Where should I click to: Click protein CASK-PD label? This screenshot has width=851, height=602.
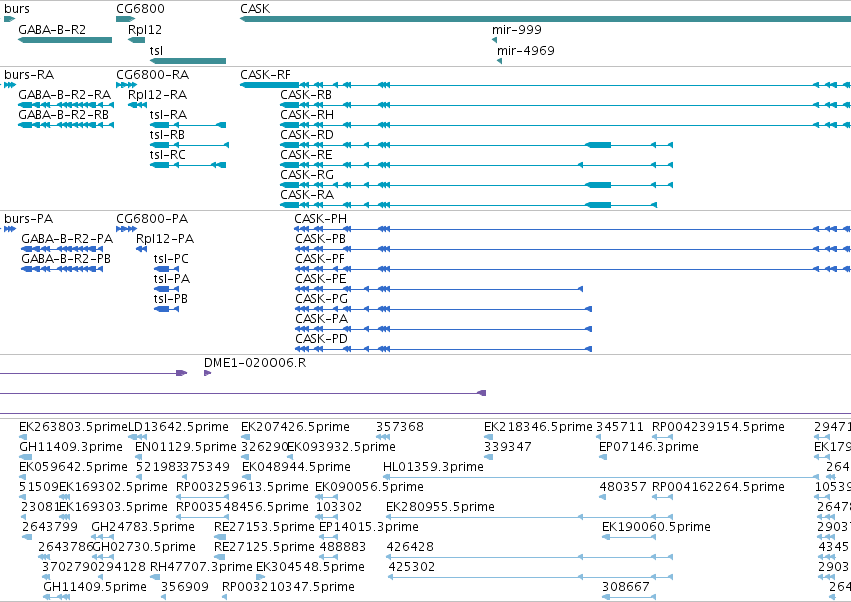pyautogui.click(x=321, y=339)
